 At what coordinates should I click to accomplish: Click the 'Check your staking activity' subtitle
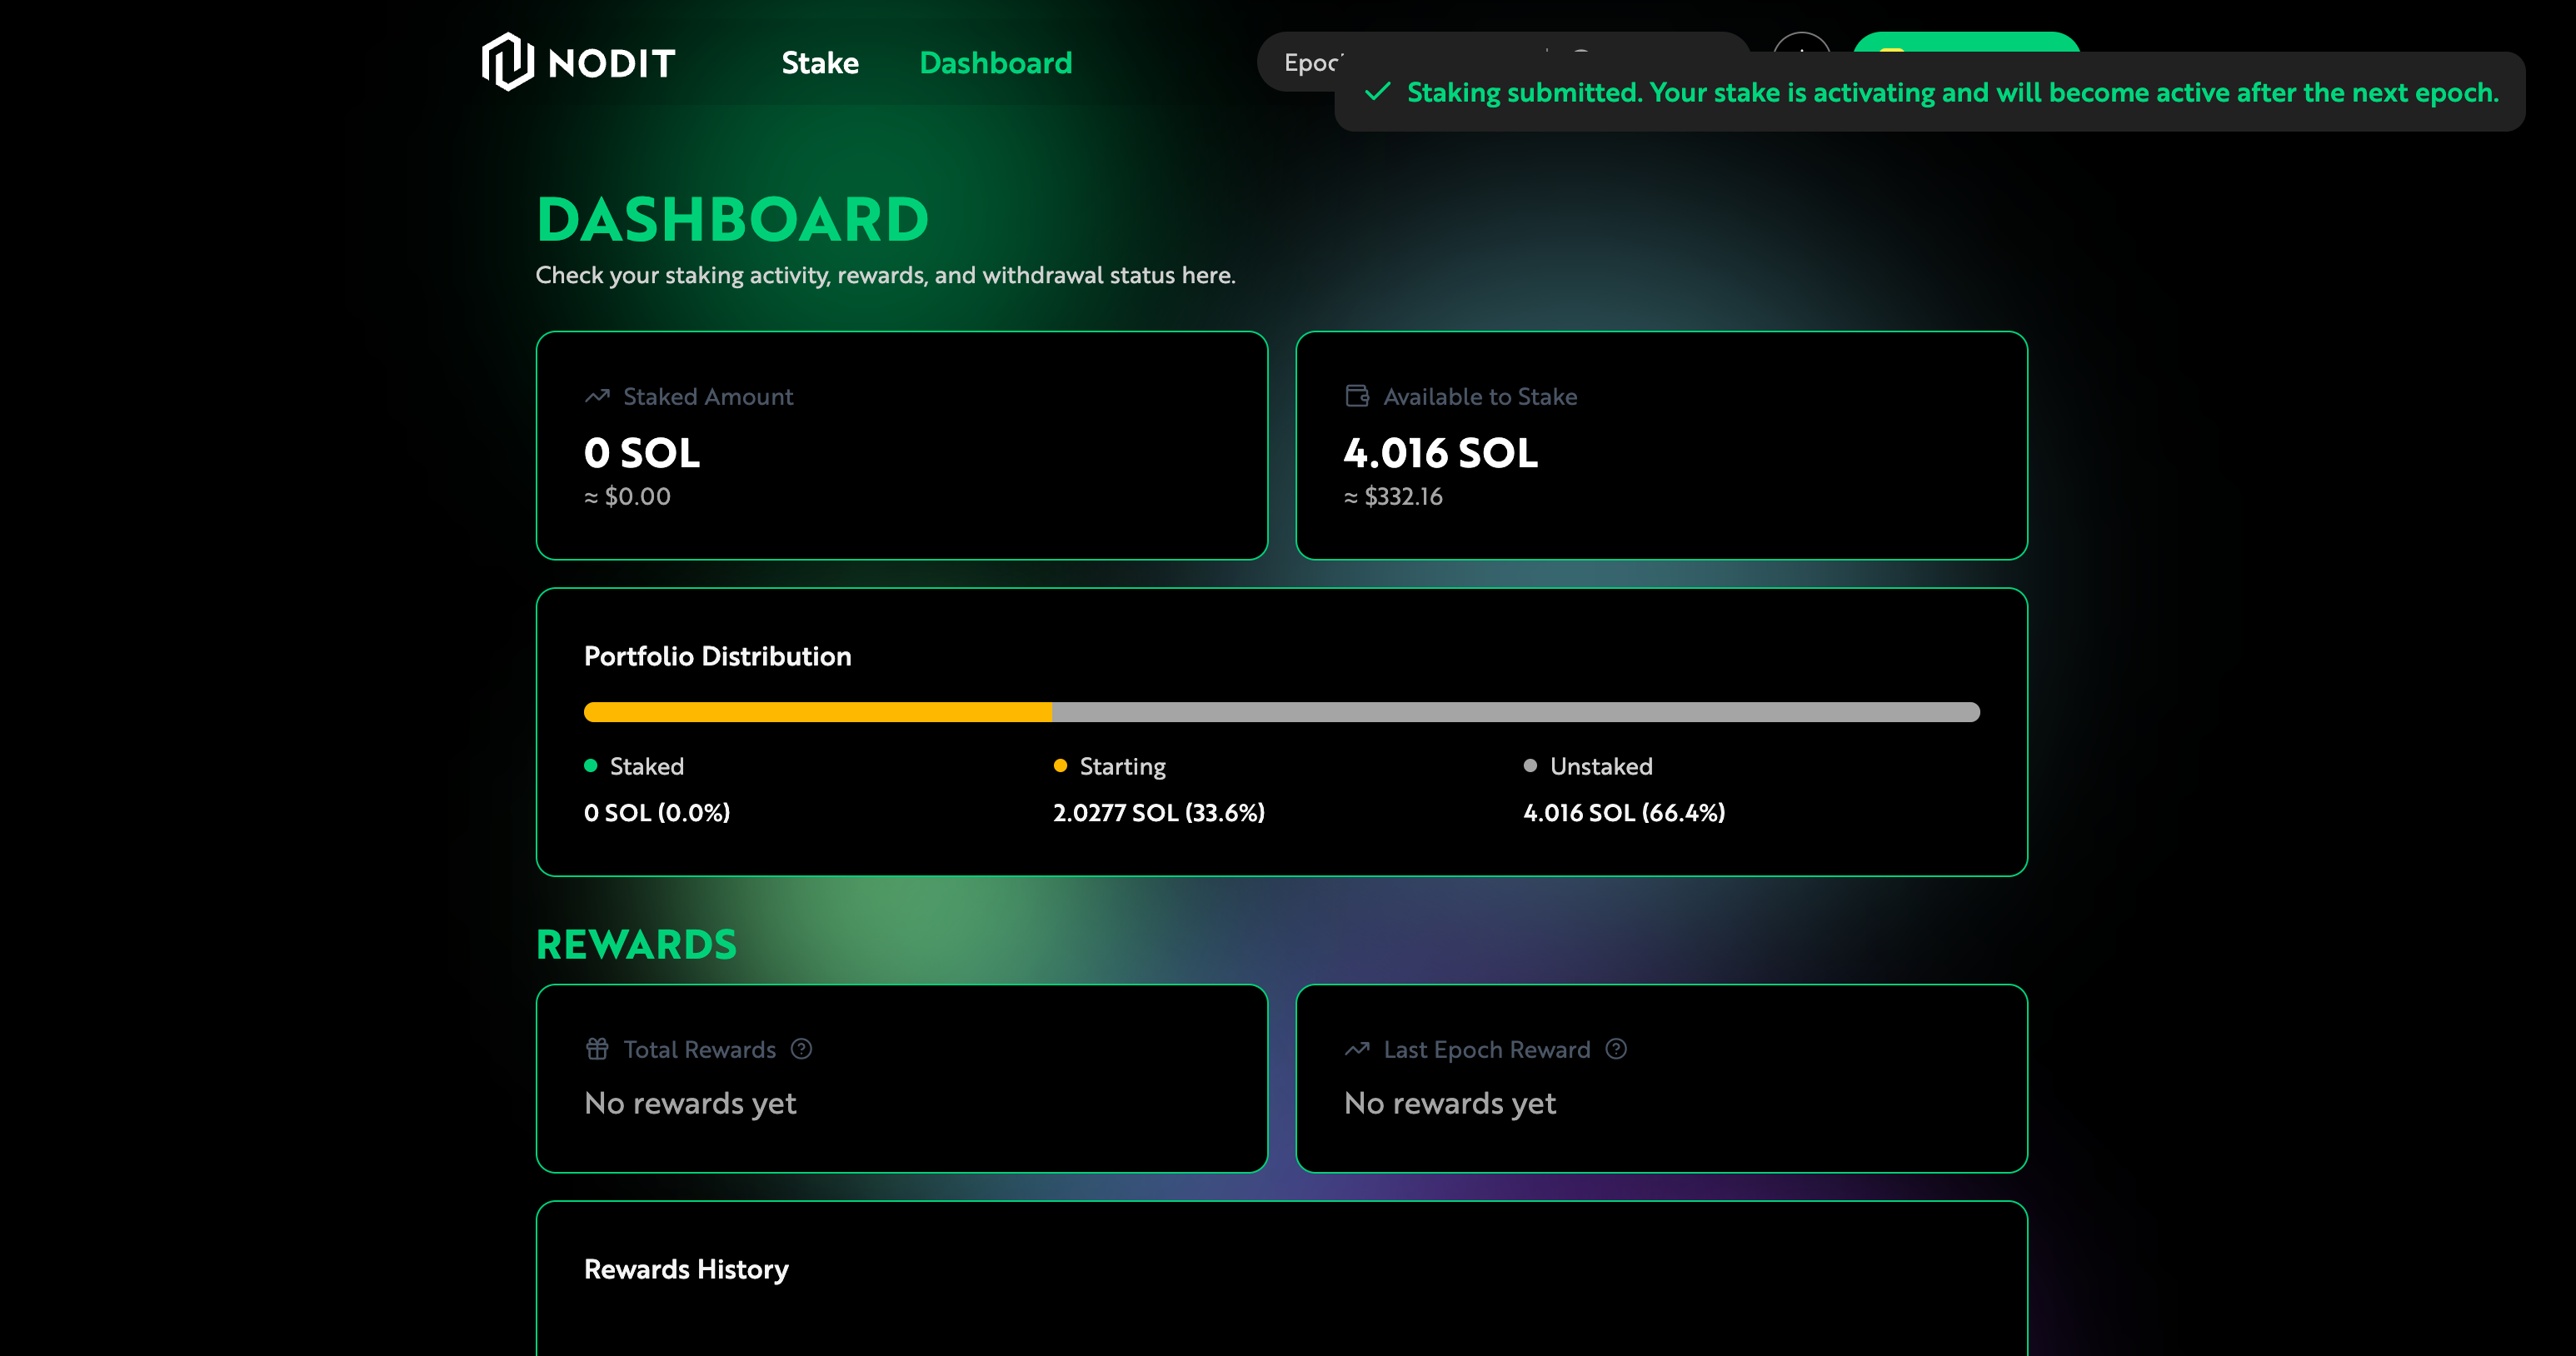[x=886, y=275]
